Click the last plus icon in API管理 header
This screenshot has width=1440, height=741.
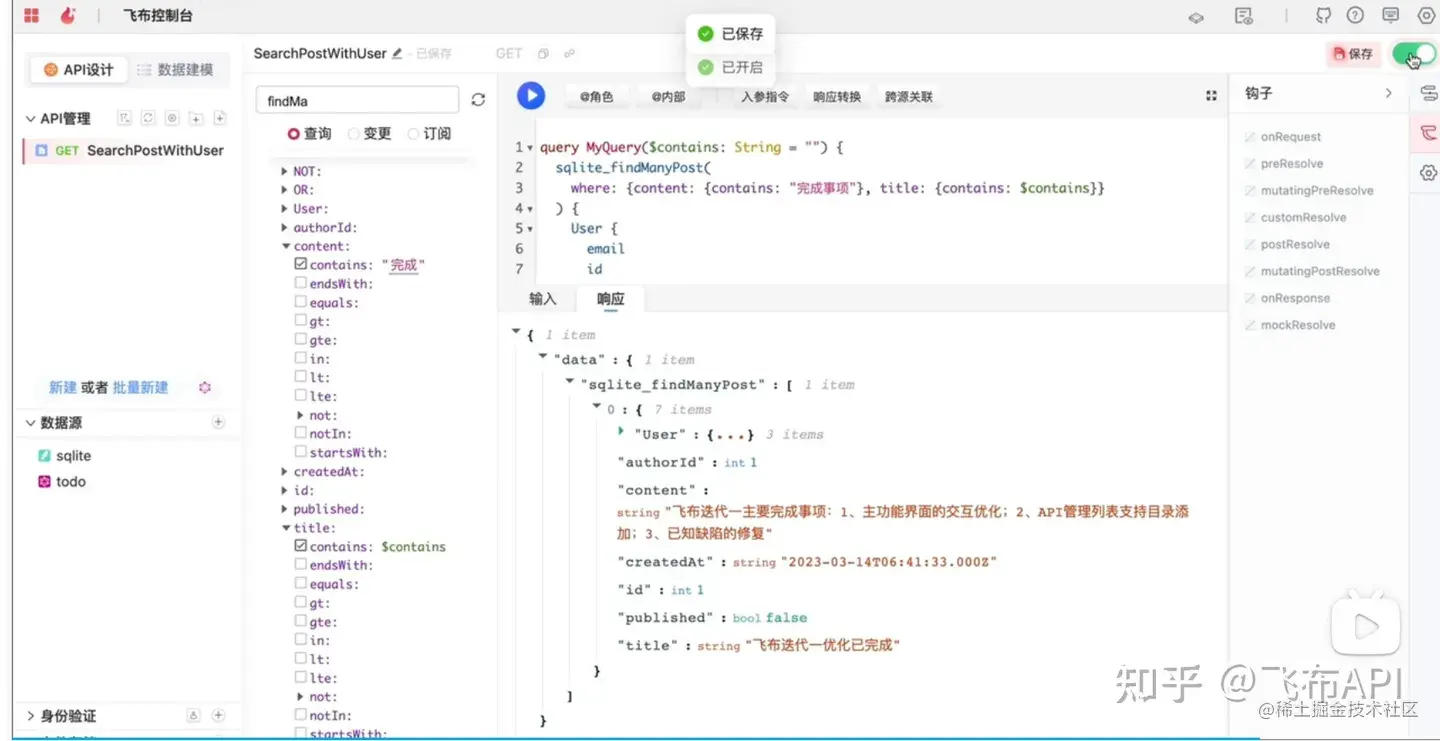[x=220, y=118]
